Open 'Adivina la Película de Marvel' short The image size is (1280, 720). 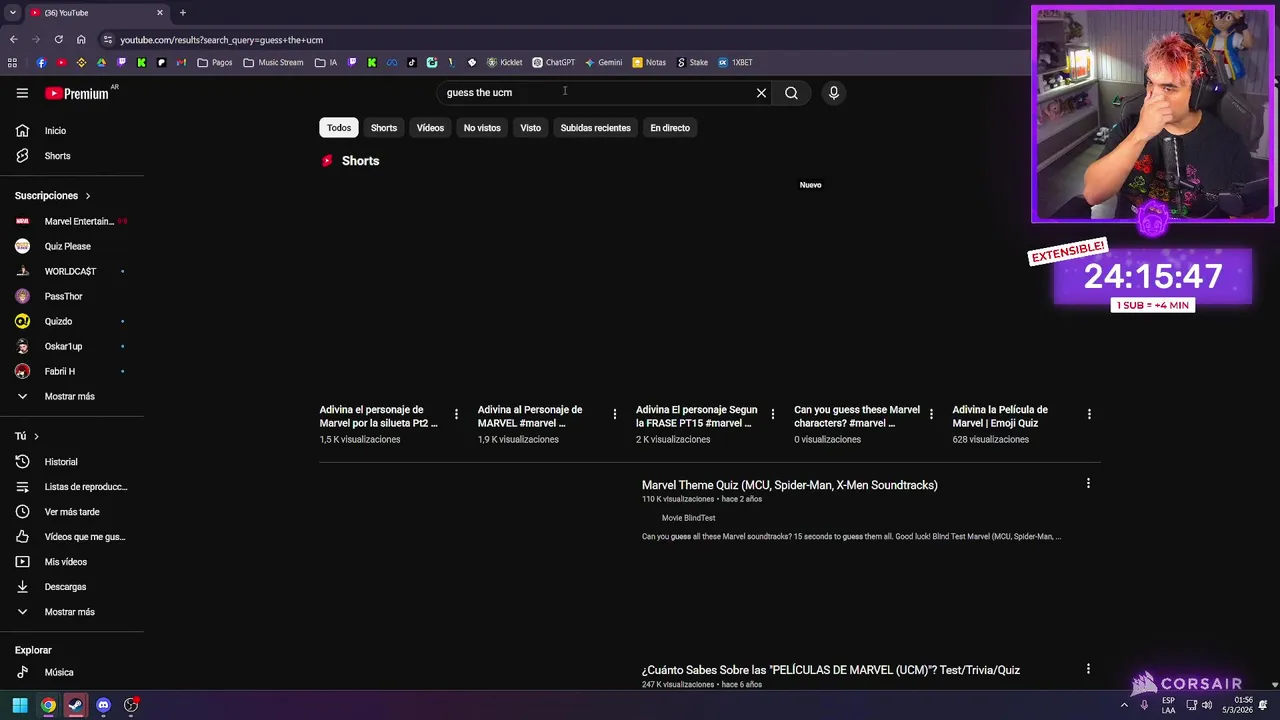[x=1000, y=416]
